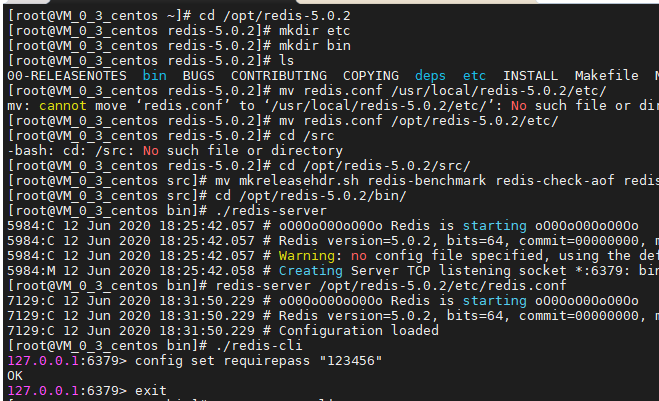Click '18:25:42.058' timestamp in log
Screen dimensions: 659x401
pyautogui.click(x=207, y=271)
